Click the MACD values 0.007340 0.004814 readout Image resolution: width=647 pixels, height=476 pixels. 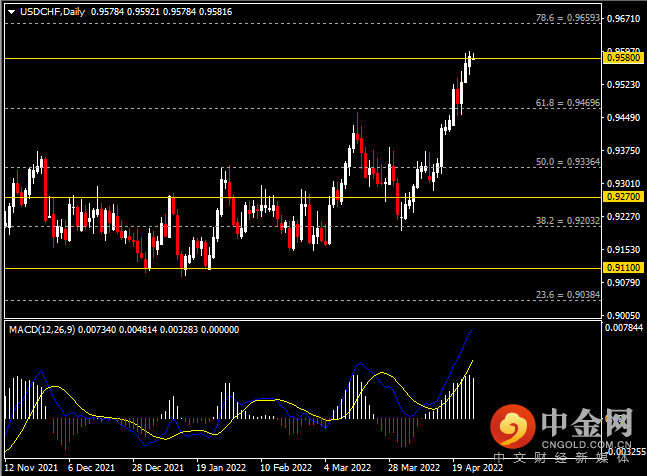(158, 330)
